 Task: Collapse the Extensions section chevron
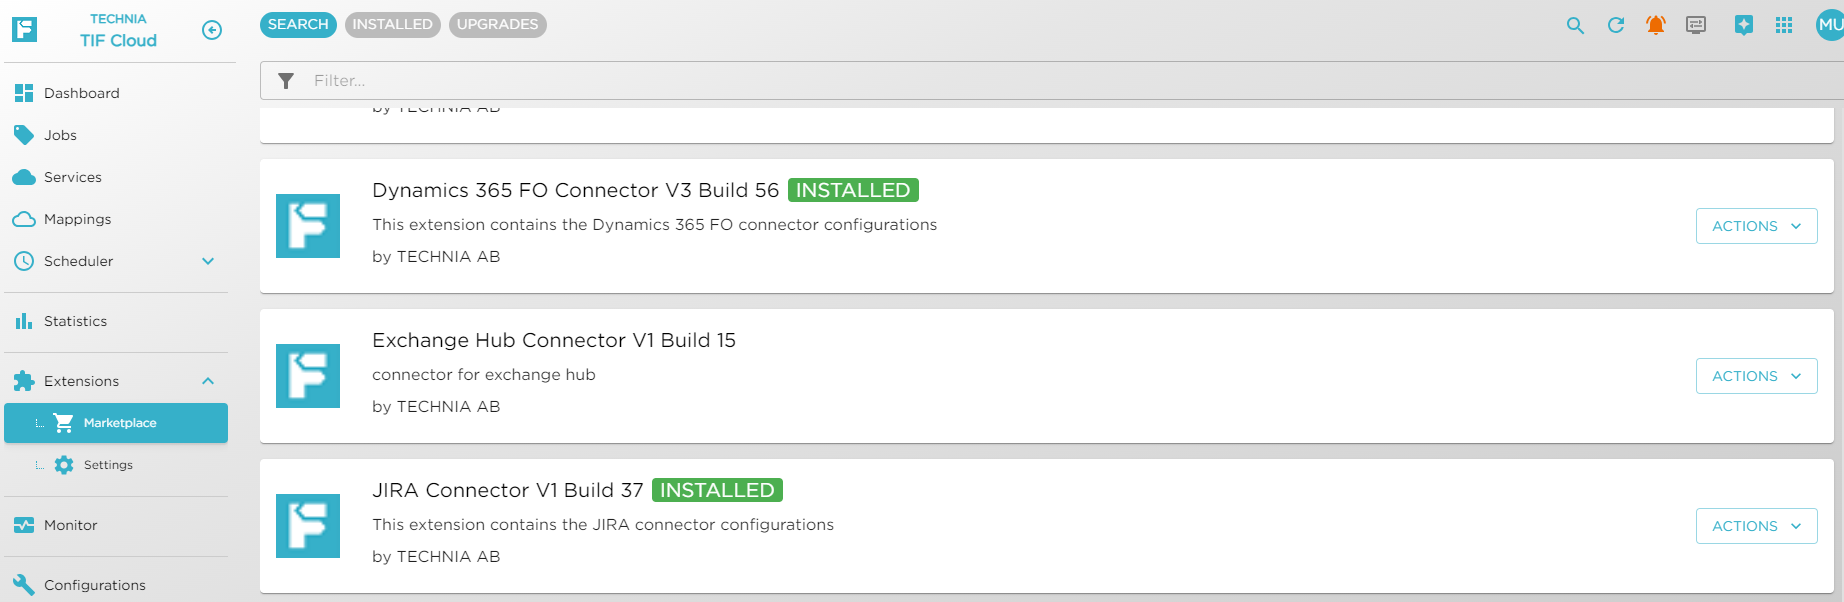tap(208, 381)
